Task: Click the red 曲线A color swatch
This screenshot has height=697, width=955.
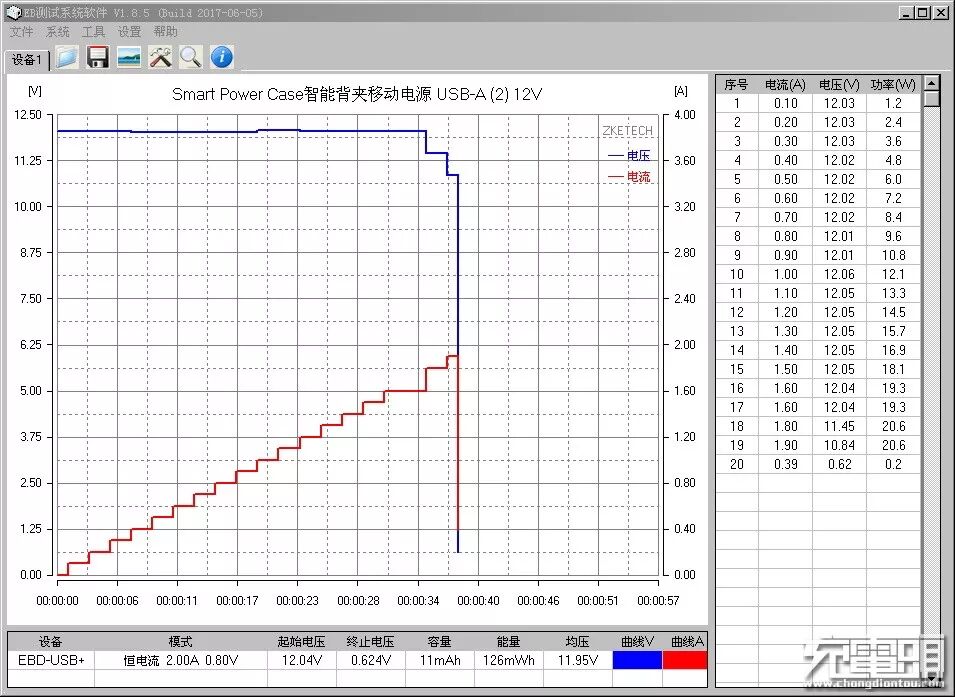Action: click(x=685, y=660)
